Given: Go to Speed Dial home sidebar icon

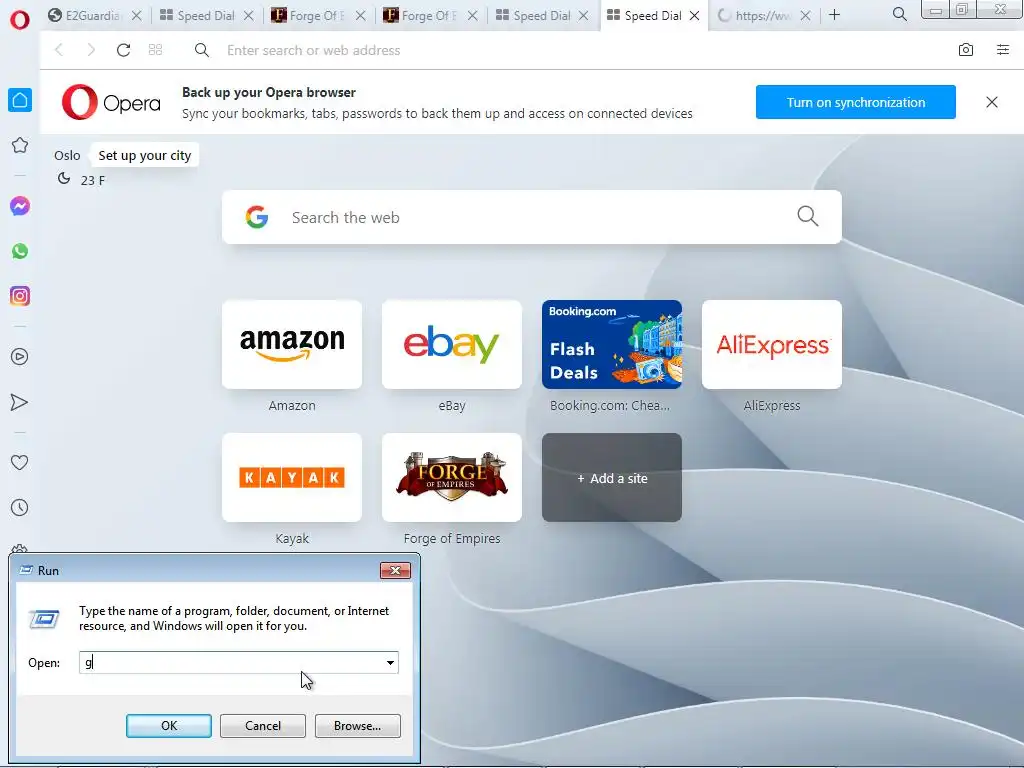Looking at the screenshot, I should pos(20,100).
